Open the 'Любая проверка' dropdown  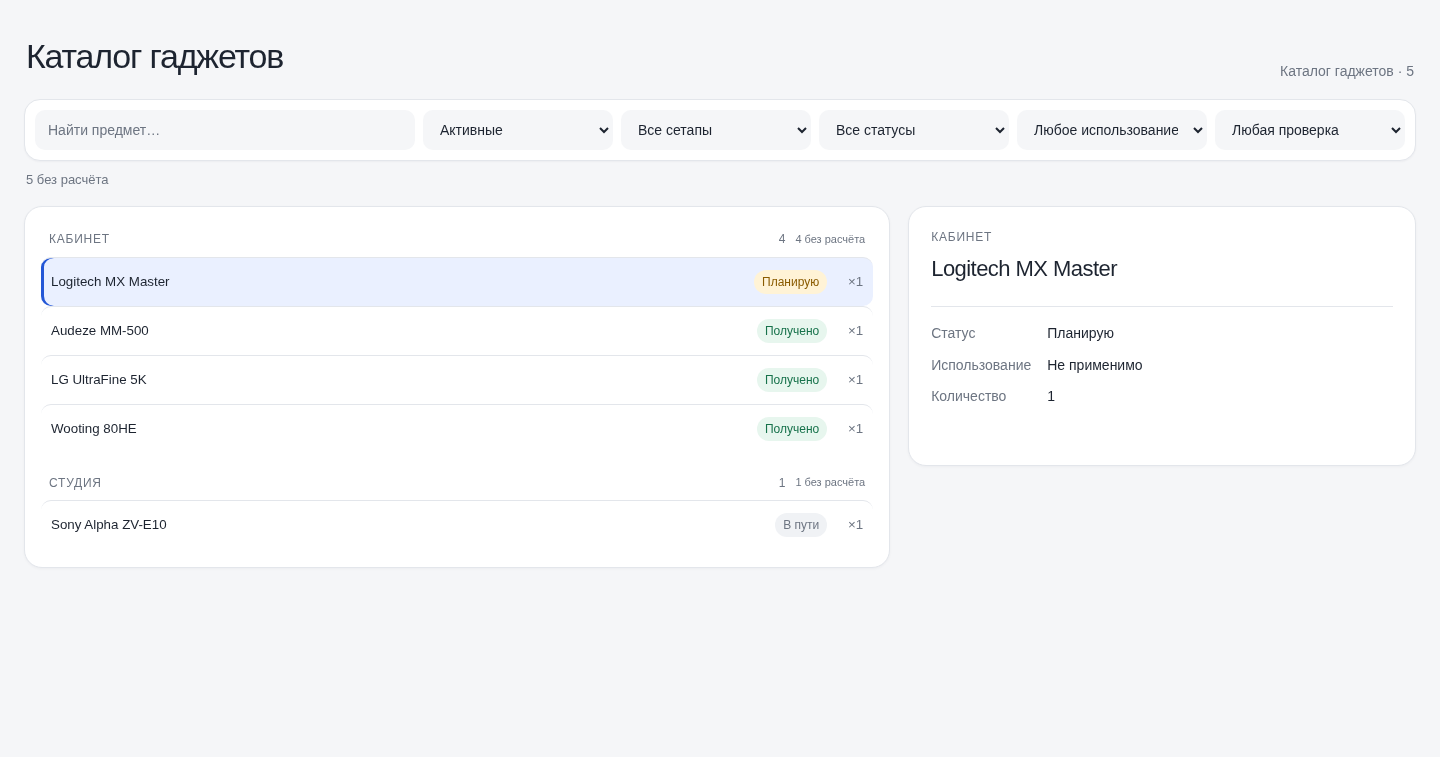(1310, 130)
